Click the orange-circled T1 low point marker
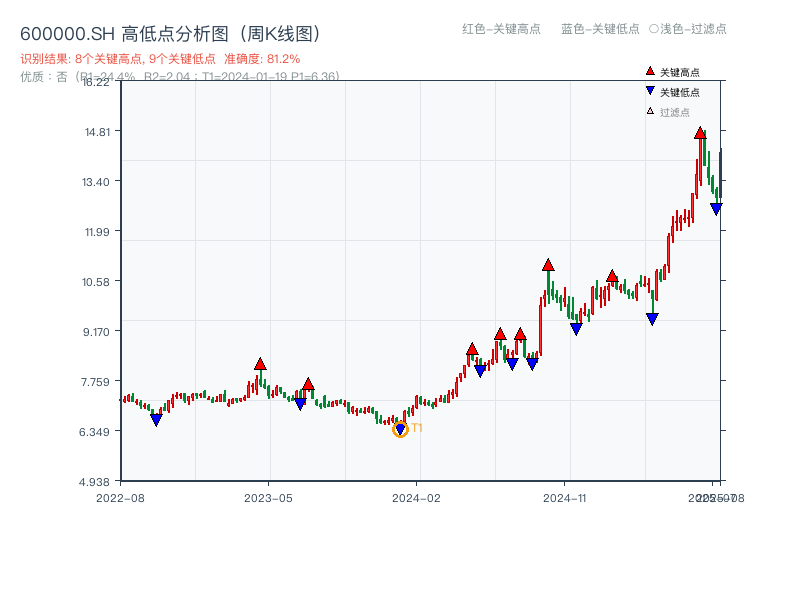 (x=400, y=429)
